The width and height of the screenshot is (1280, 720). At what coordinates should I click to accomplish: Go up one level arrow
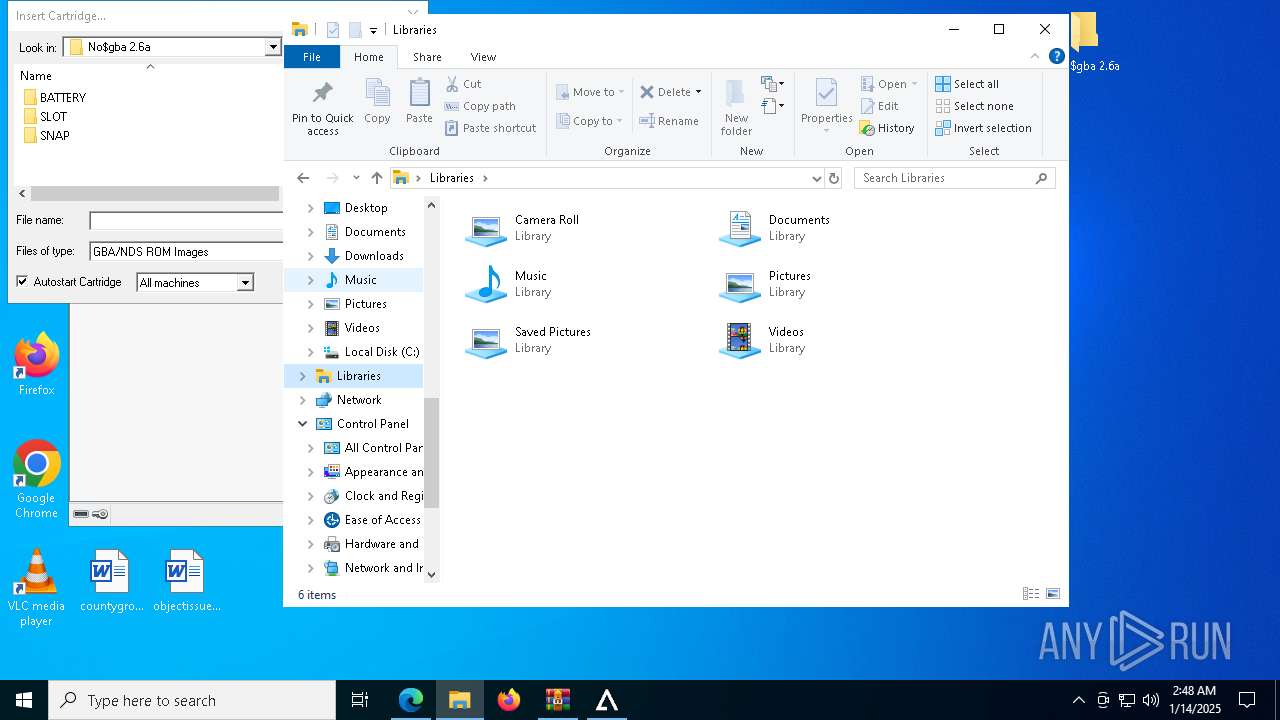point(377,178)
